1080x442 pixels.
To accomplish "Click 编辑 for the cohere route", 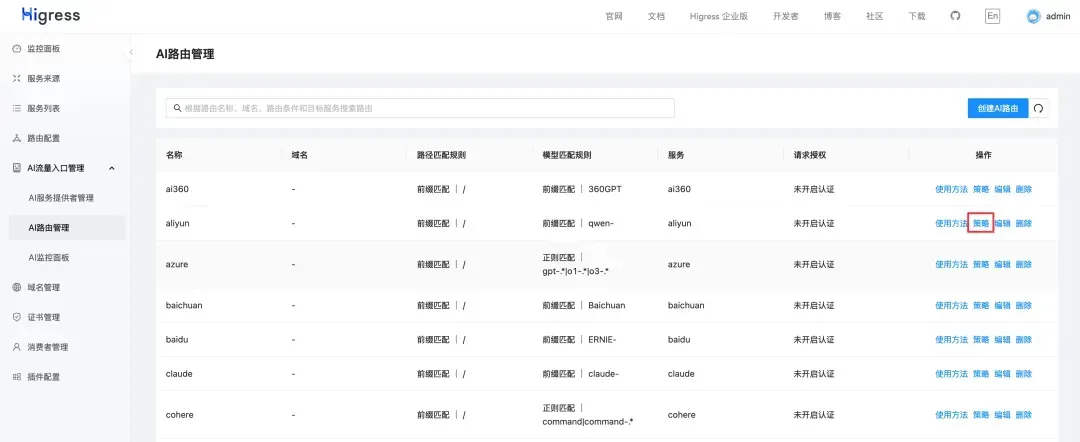I will (1002, 415).
